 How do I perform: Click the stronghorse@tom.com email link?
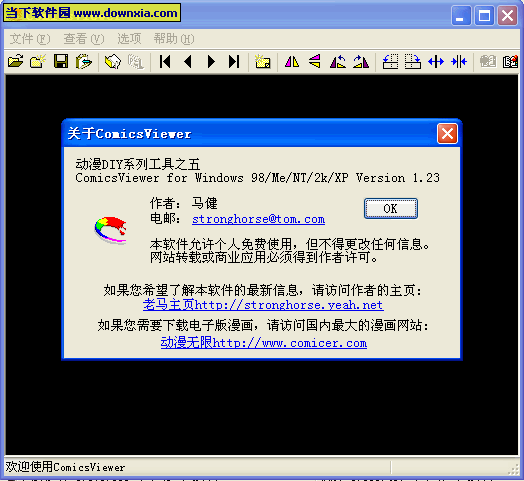[258, 219]
